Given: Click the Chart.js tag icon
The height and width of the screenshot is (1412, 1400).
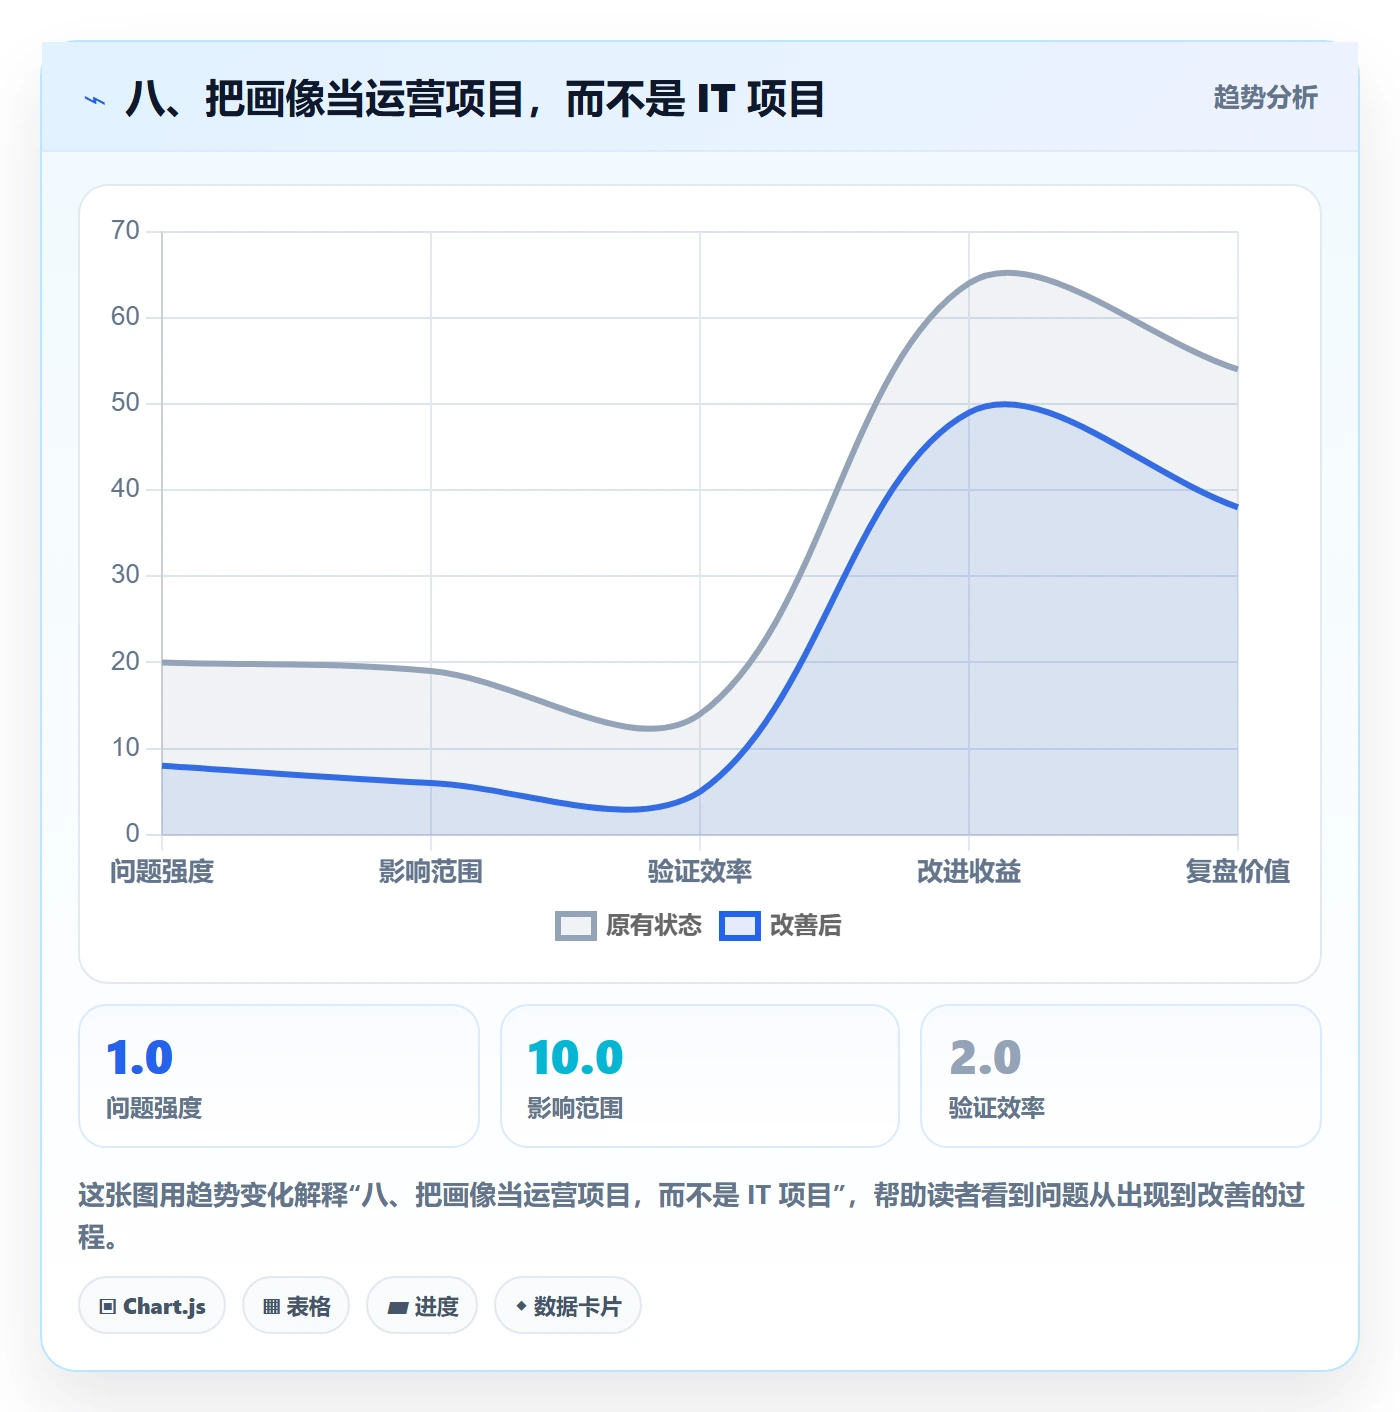Looking at the screenshot, I should pos(108,1307).
